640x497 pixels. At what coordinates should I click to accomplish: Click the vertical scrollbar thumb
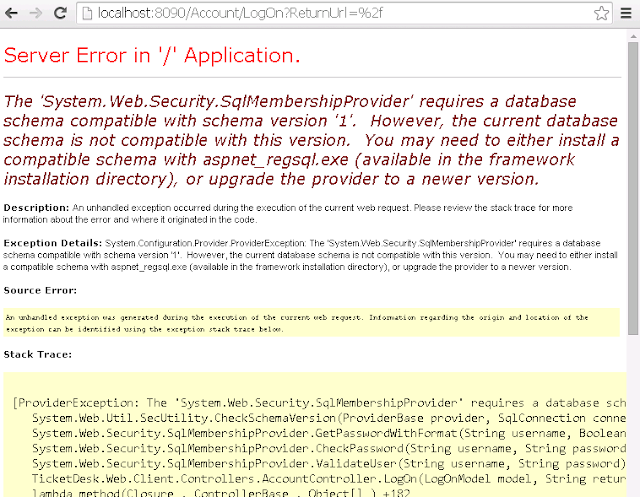pyautogui.click(x=633, y=188)
